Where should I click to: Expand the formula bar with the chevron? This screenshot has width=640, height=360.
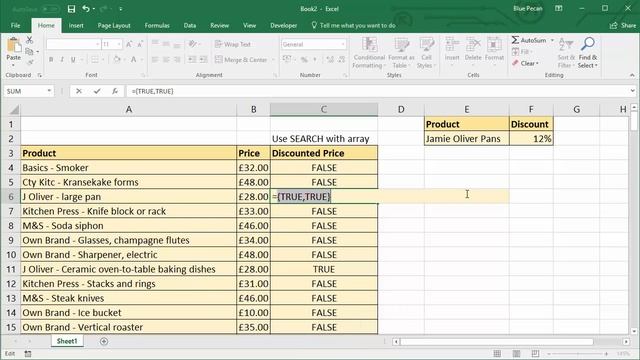[632, 91]
